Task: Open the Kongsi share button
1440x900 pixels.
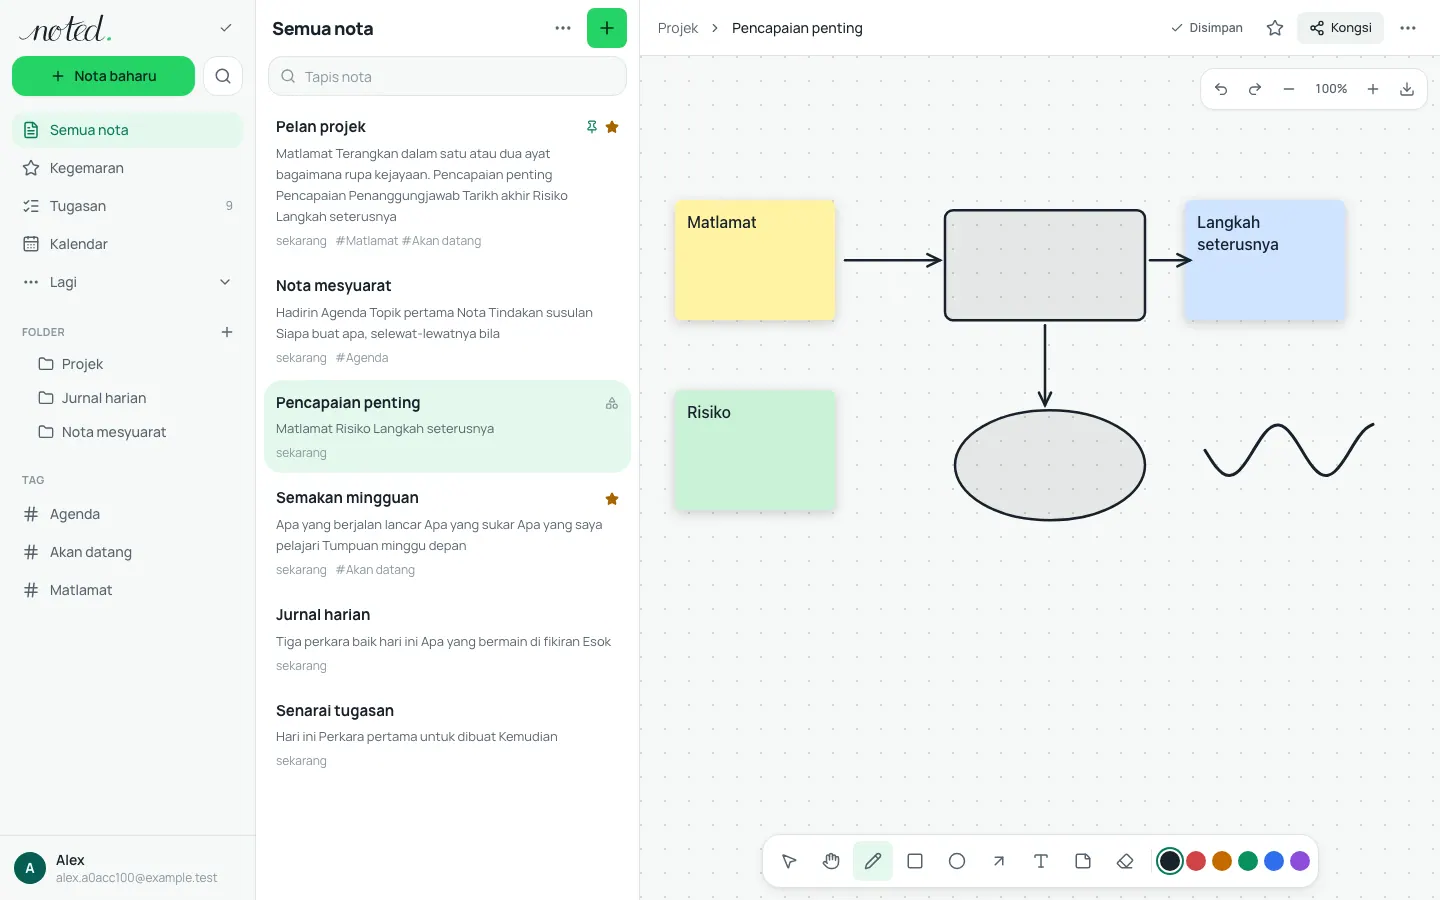Action: (1340, 28)
